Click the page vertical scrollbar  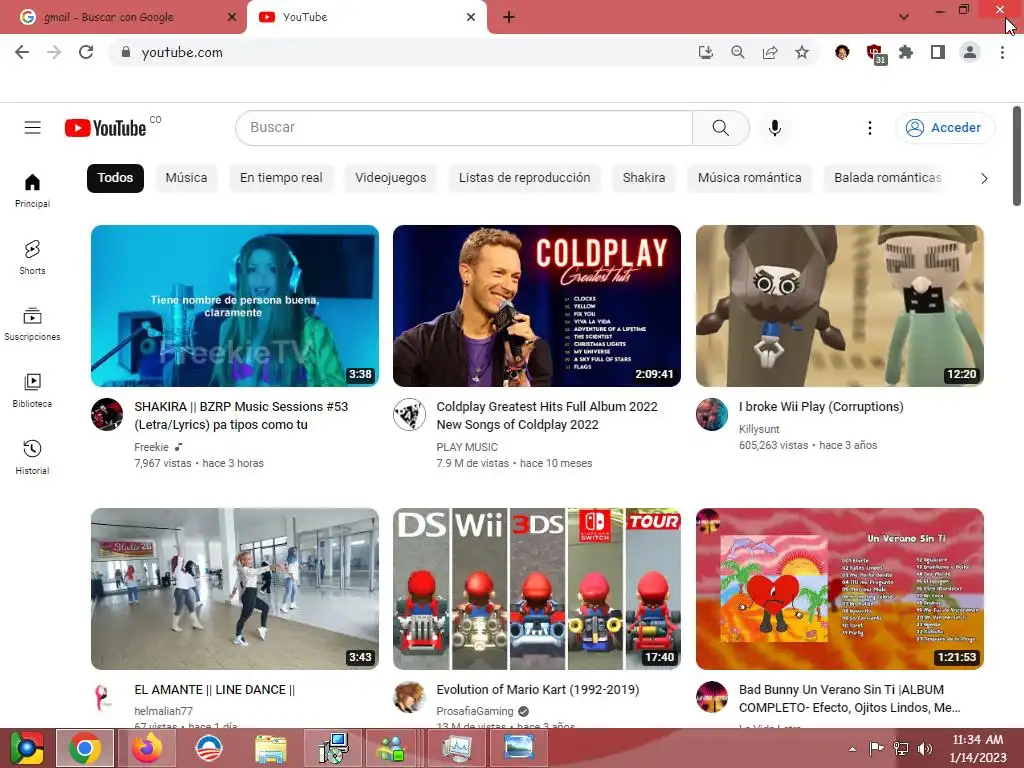[1016, 157]
